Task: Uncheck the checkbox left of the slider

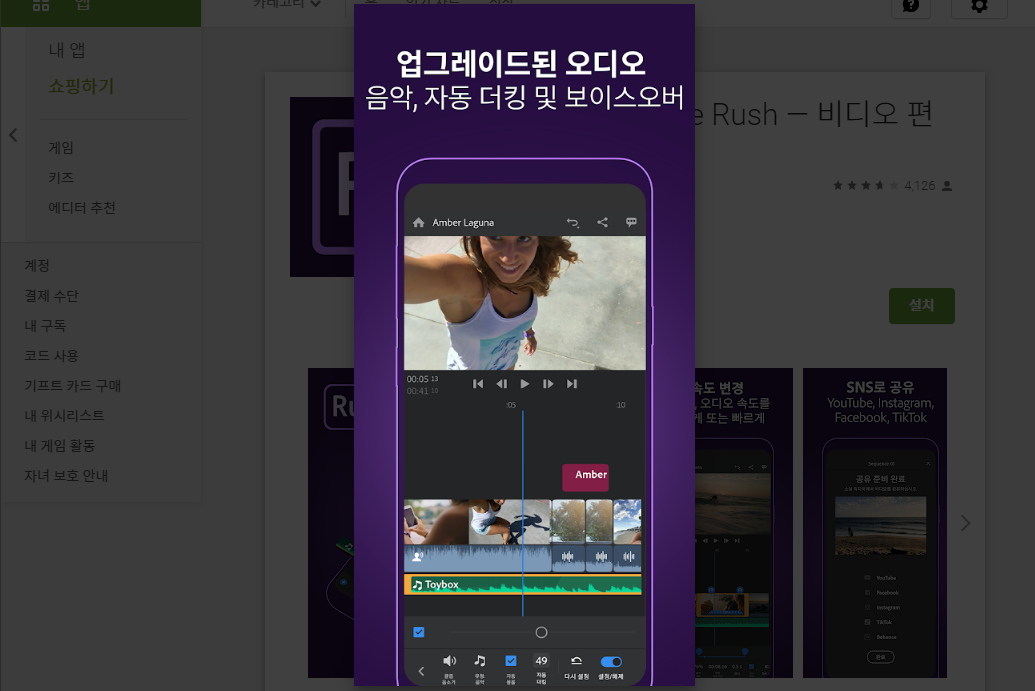Action: tap(418, 632)
